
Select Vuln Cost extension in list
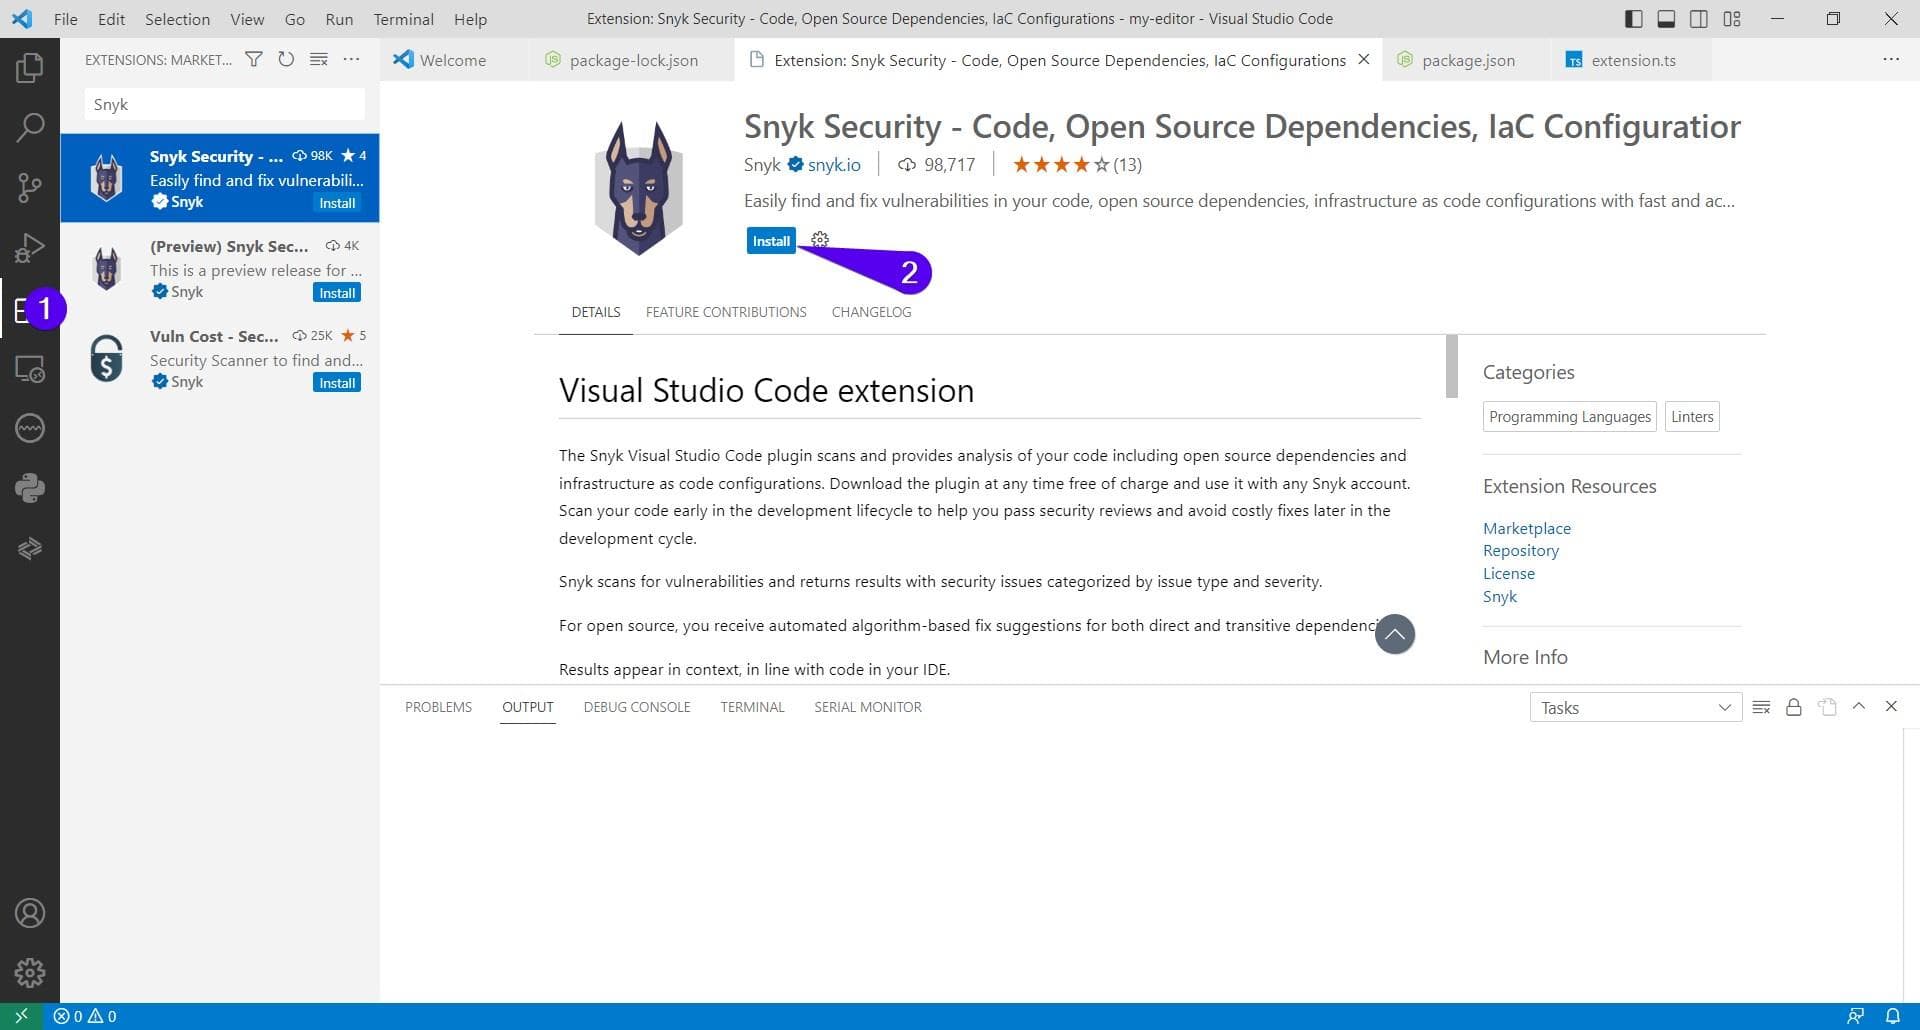point(220,358)
